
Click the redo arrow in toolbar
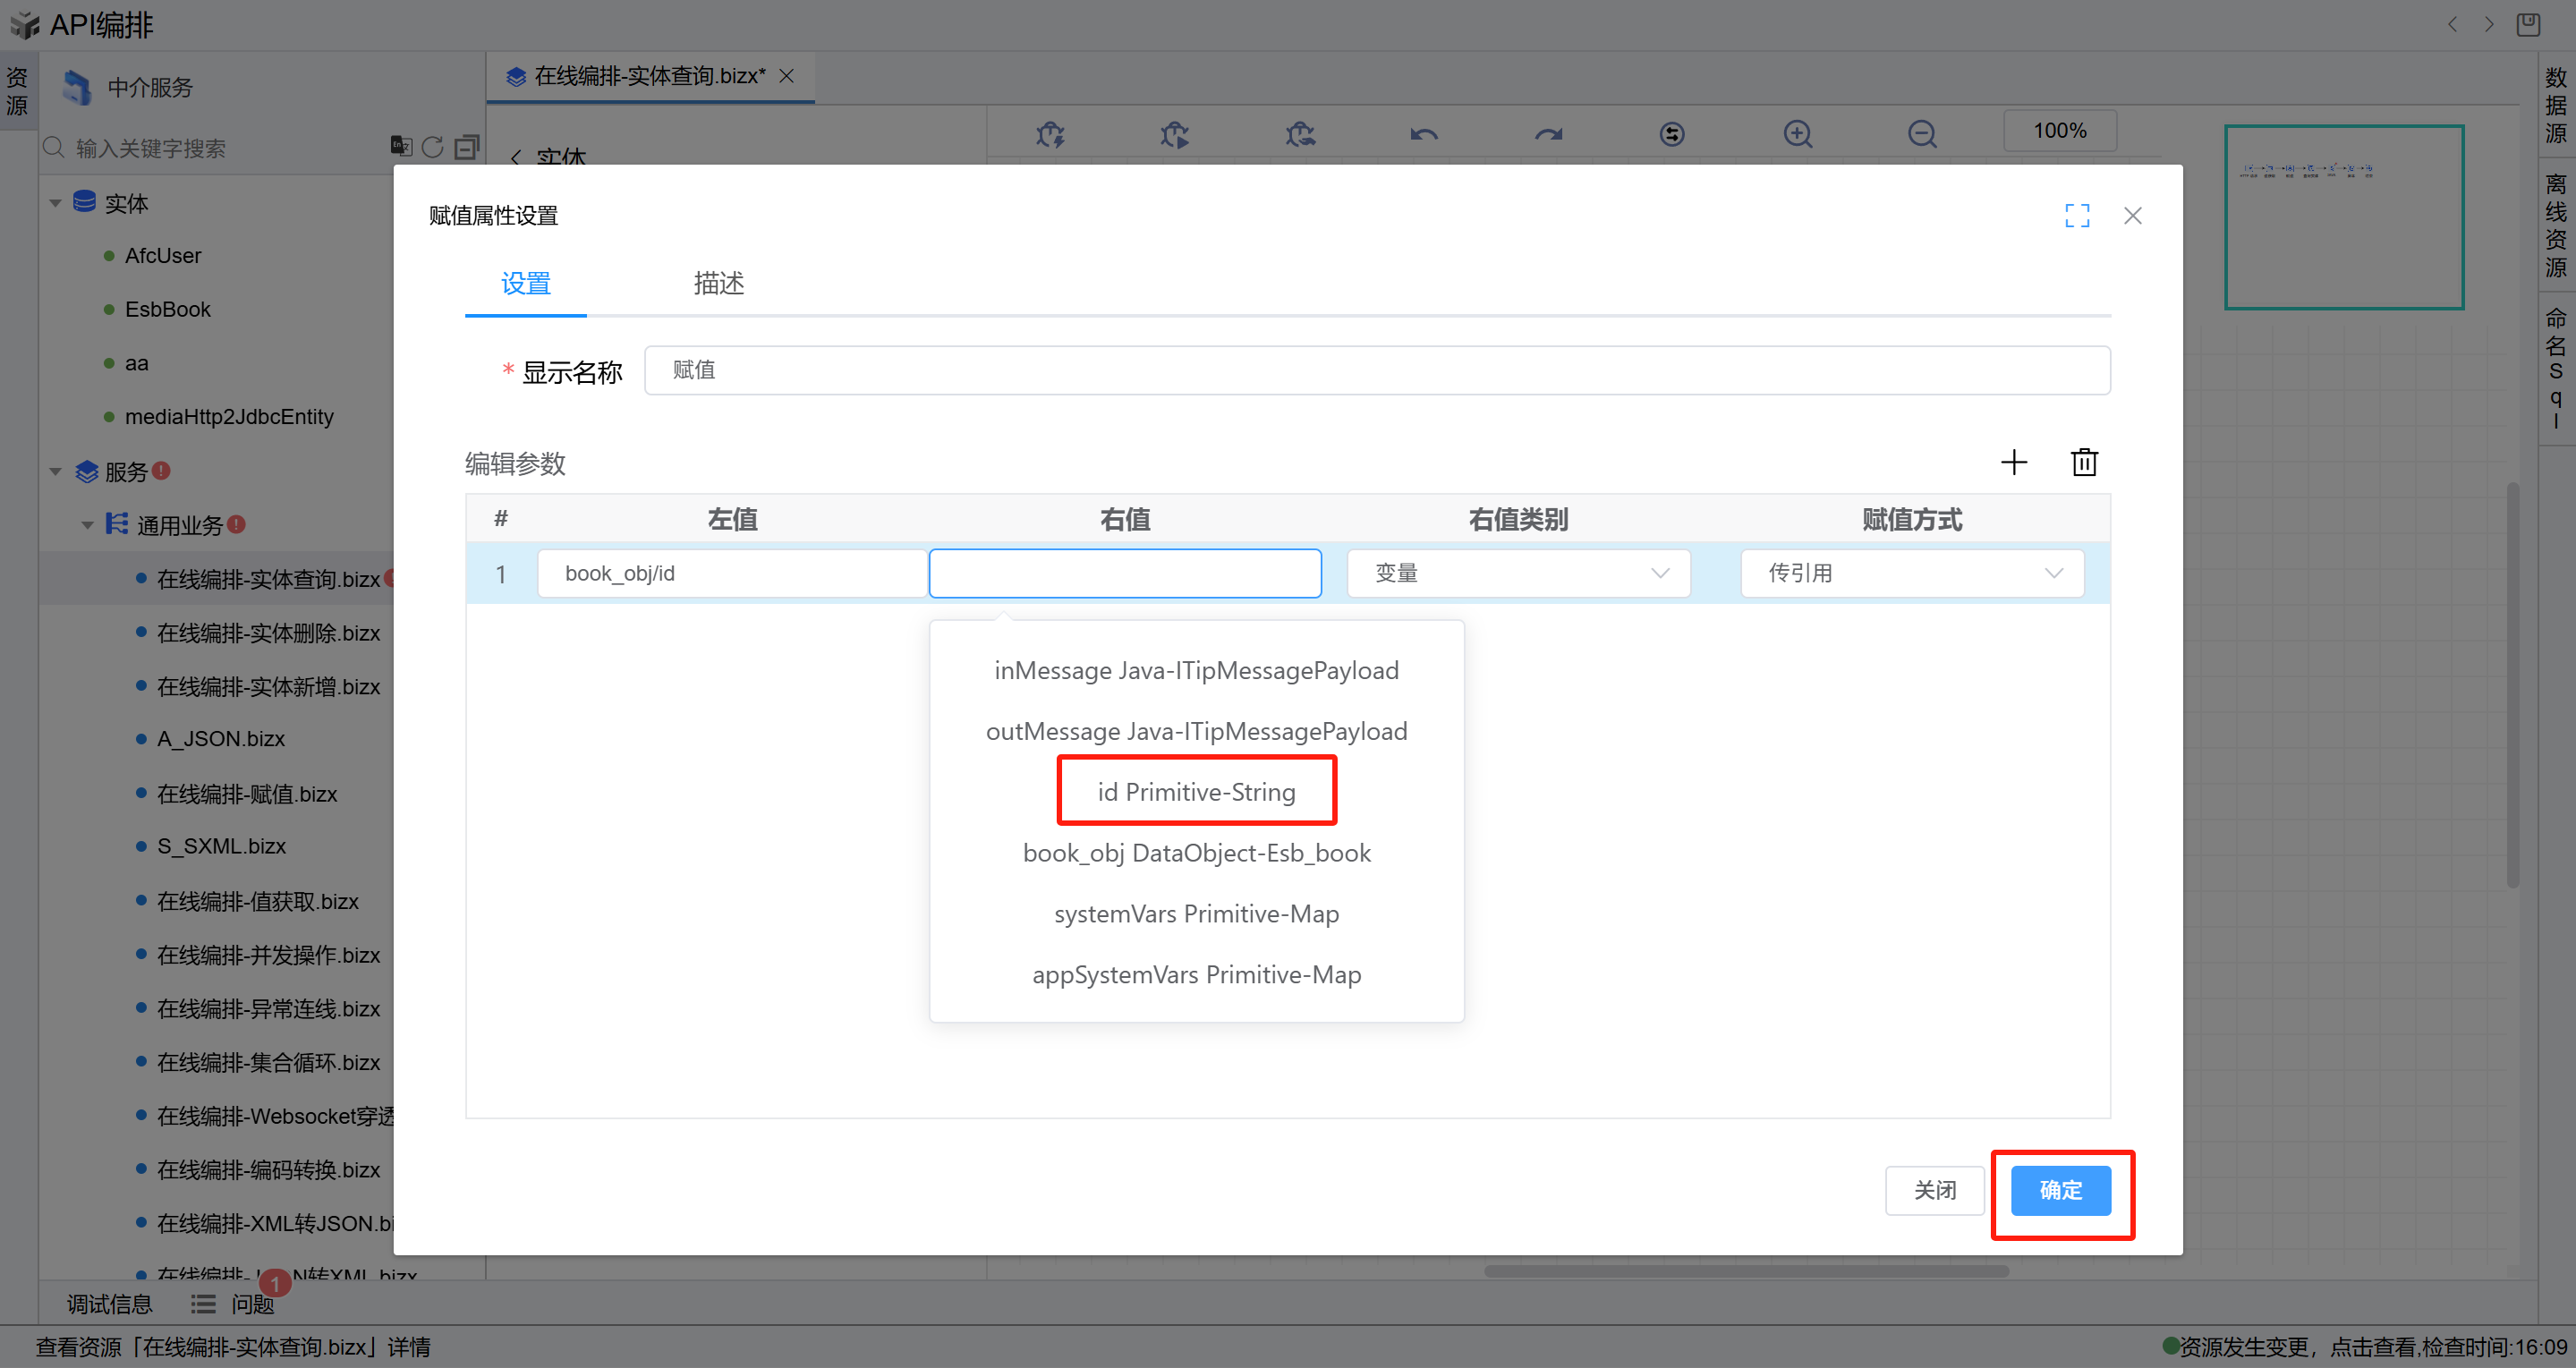[x=1548, y=133]
